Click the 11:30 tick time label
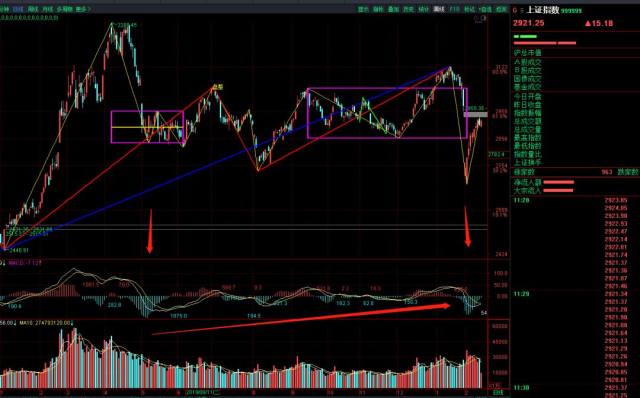 pyautogui.click(x=521, y=387)
